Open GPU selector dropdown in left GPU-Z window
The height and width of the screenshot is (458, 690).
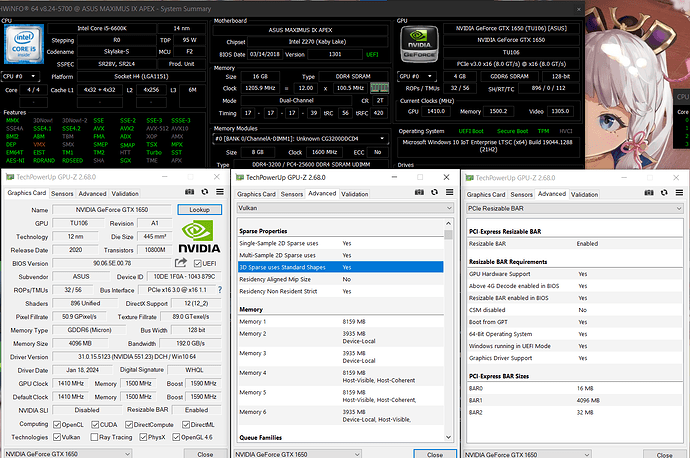[x=68, y=454]
